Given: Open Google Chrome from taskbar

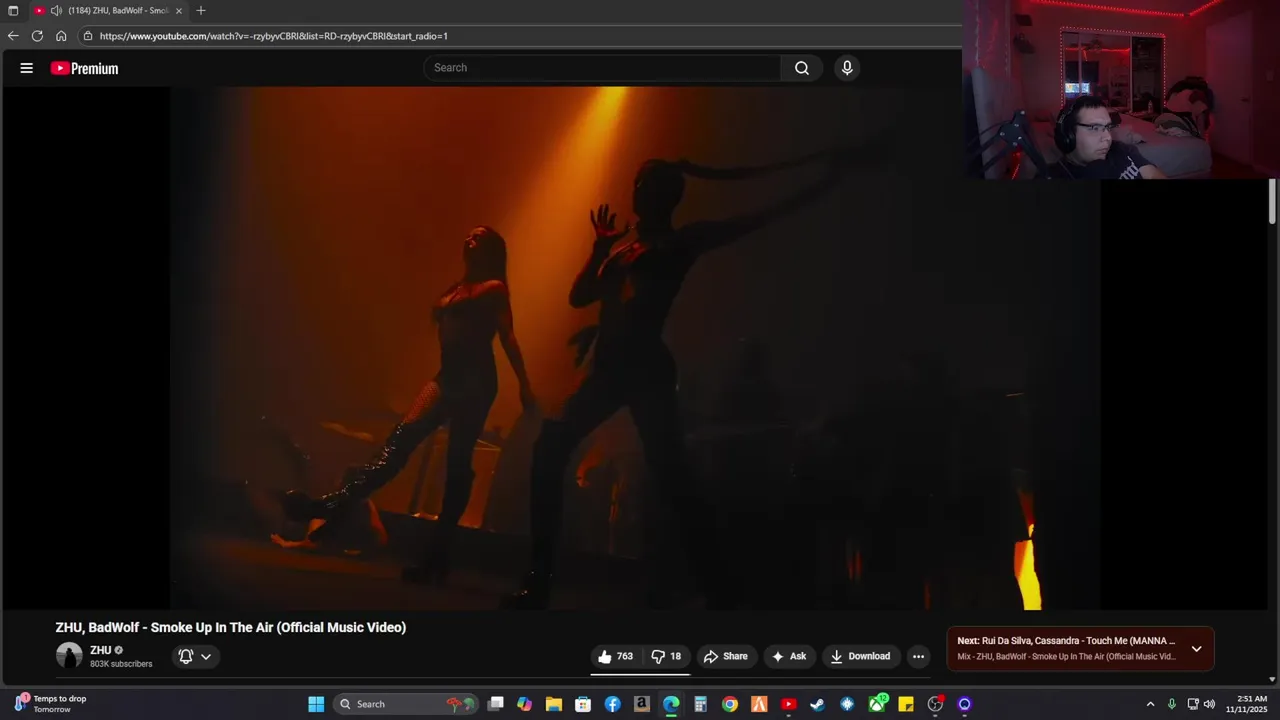Looking at the screenshot, I should click(x=730, y=704).
